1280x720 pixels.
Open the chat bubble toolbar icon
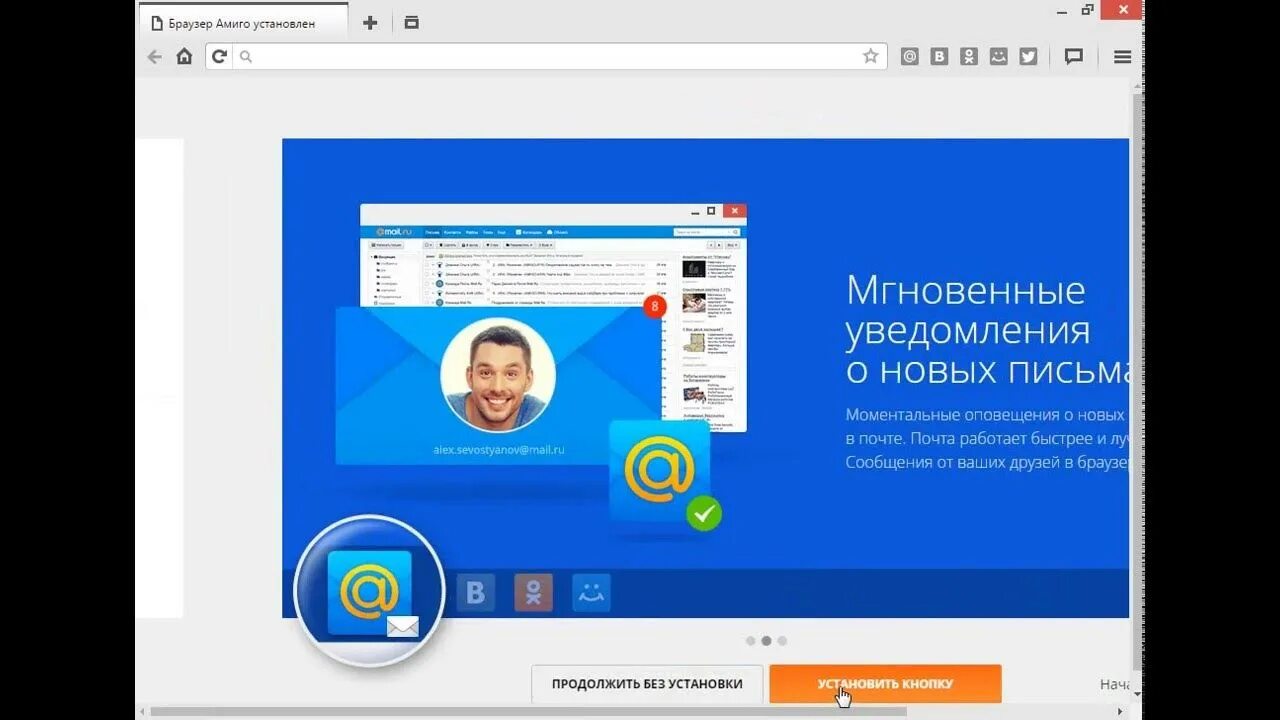tap(1074, 57)
